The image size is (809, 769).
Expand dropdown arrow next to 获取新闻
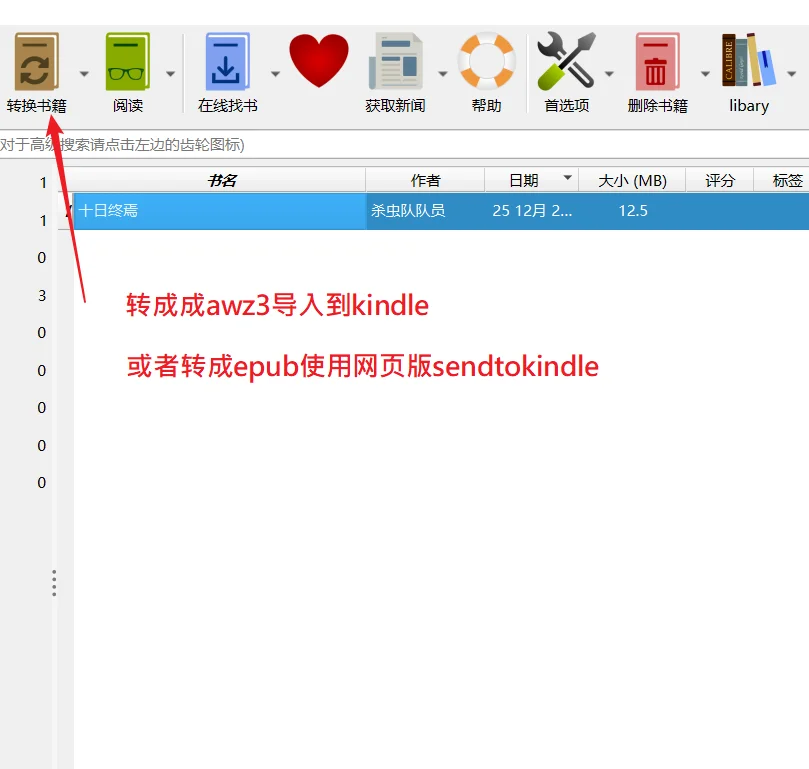click(x=443, y=74)
